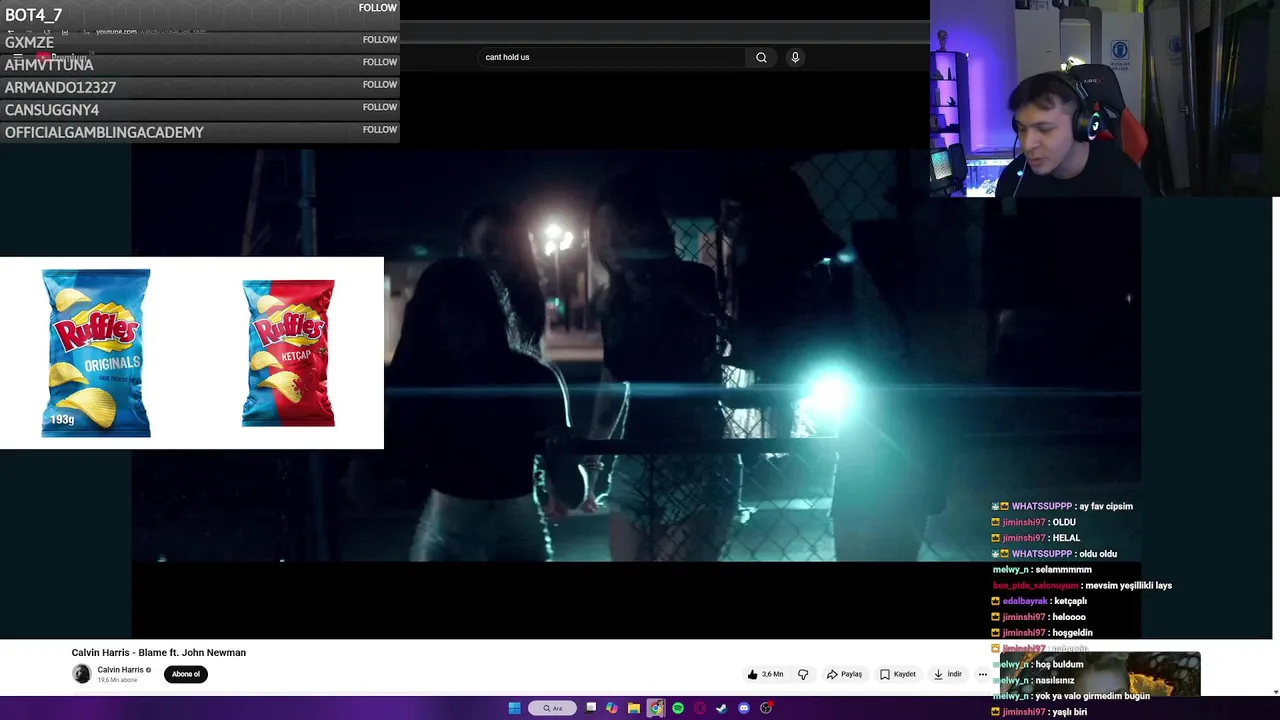This screenshot has width=1280, height=720.
Task: Click the streamer webcam feed
Action: (x=1105, y=98)
